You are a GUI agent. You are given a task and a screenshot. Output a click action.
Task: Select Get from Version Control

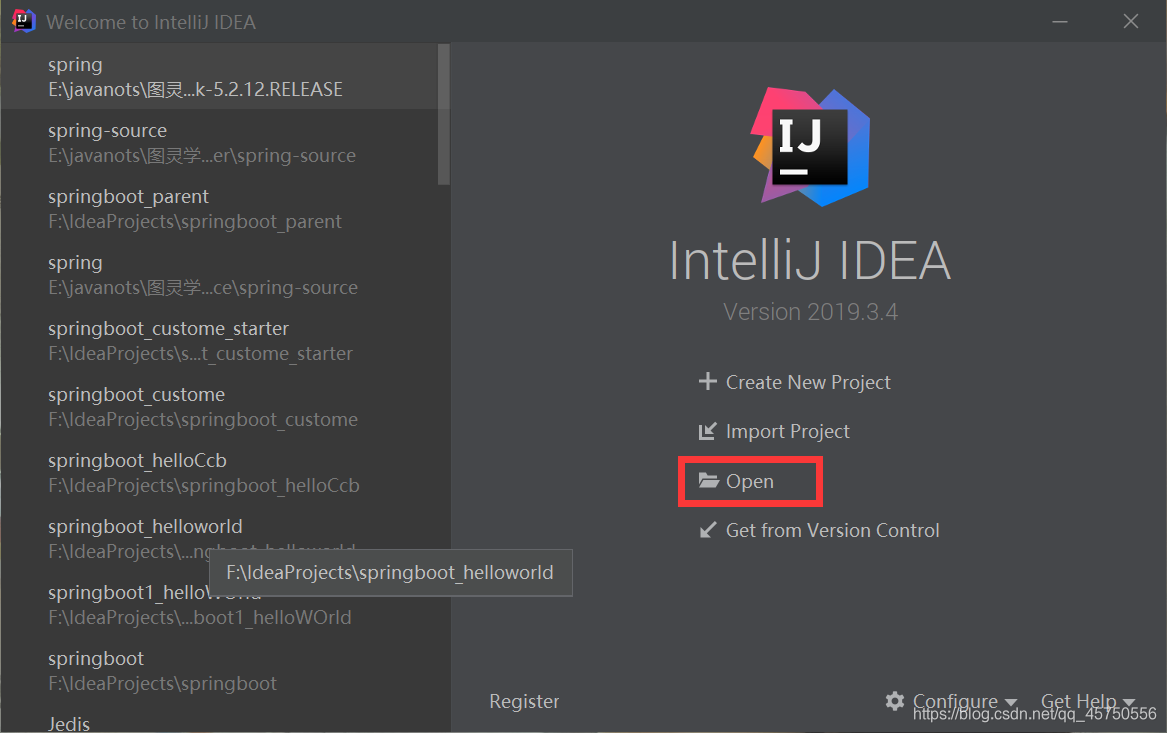click(x=832, y=531)
